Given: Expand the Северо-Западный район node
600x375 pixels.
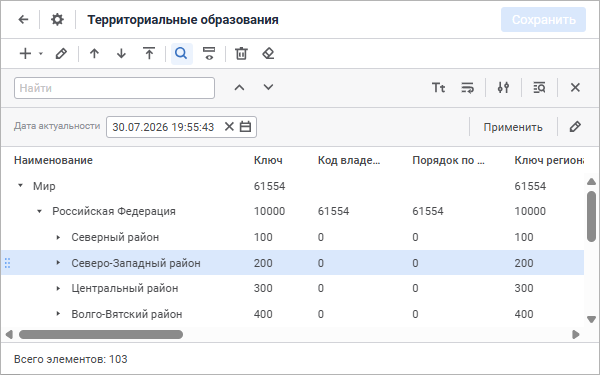Looking at the screenshot, I should [58, 262].
